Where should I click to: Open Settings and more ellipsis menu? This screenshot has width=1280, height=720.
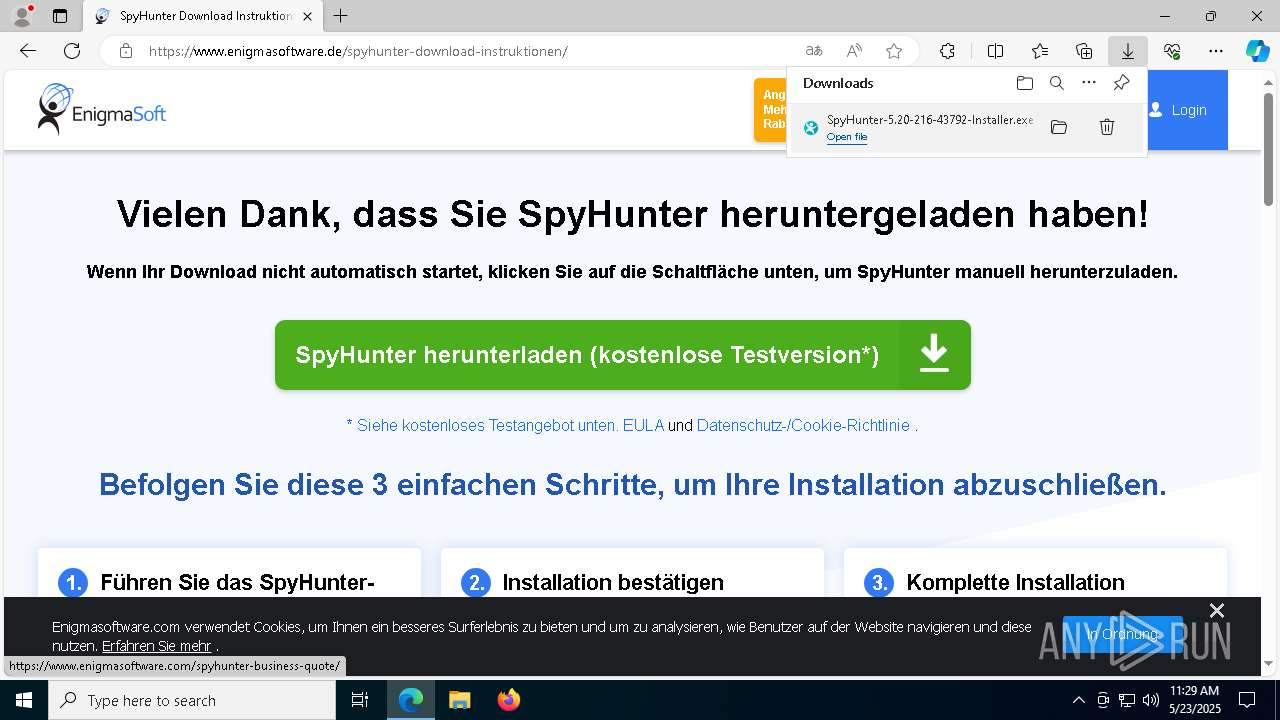pyautogui.click(x=1216, y=51)
